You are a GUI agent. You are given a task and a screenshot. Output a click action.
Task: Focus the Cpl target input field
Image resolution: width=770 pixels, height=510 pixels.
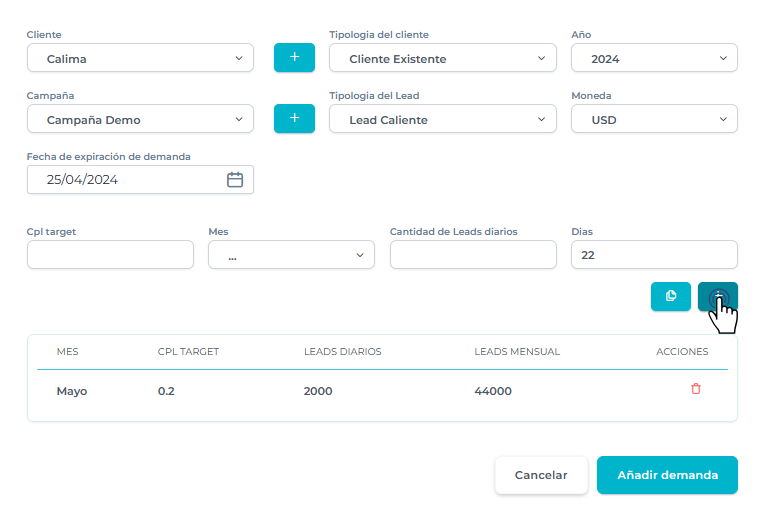click(110, 255)
